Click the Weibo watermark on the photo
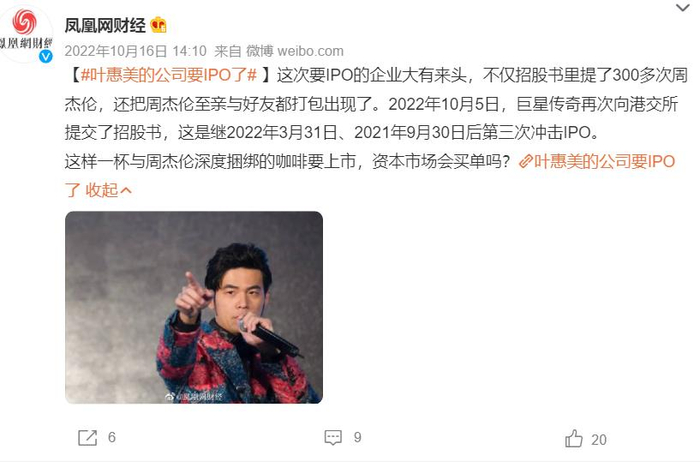The width and height of the screenshot is (700, 462). 193,396
